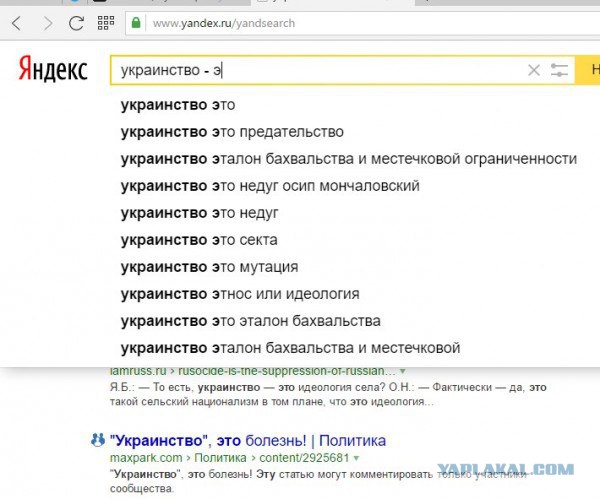Reload the page with the refresh icon
Screen dimensions: 600x499
(x=76, y=23)
